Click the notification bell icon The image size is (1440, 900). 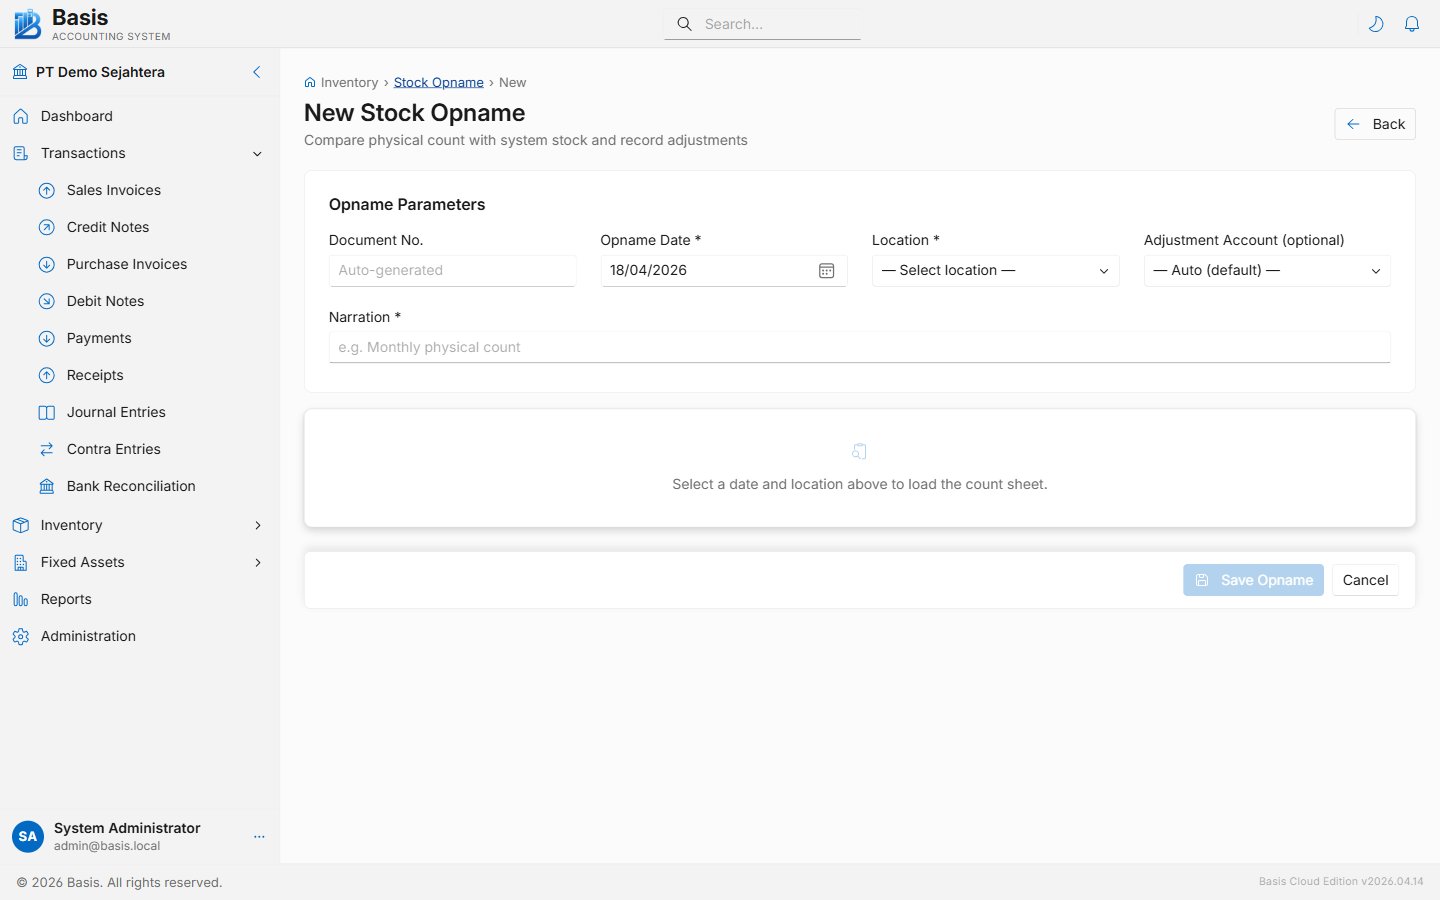coord(1412,23)
